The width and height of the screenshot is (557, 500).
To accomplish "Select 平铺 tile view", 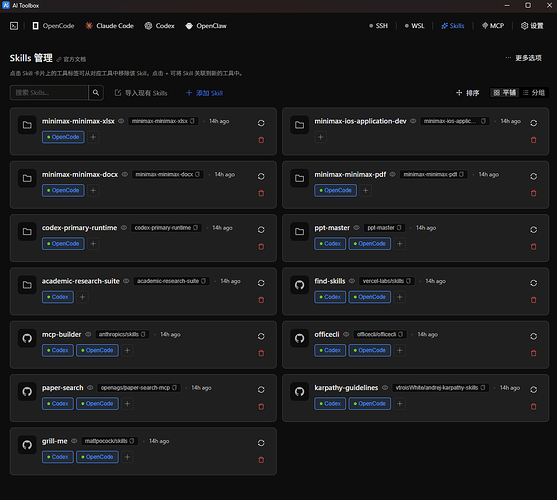I will tap(504, 93).
